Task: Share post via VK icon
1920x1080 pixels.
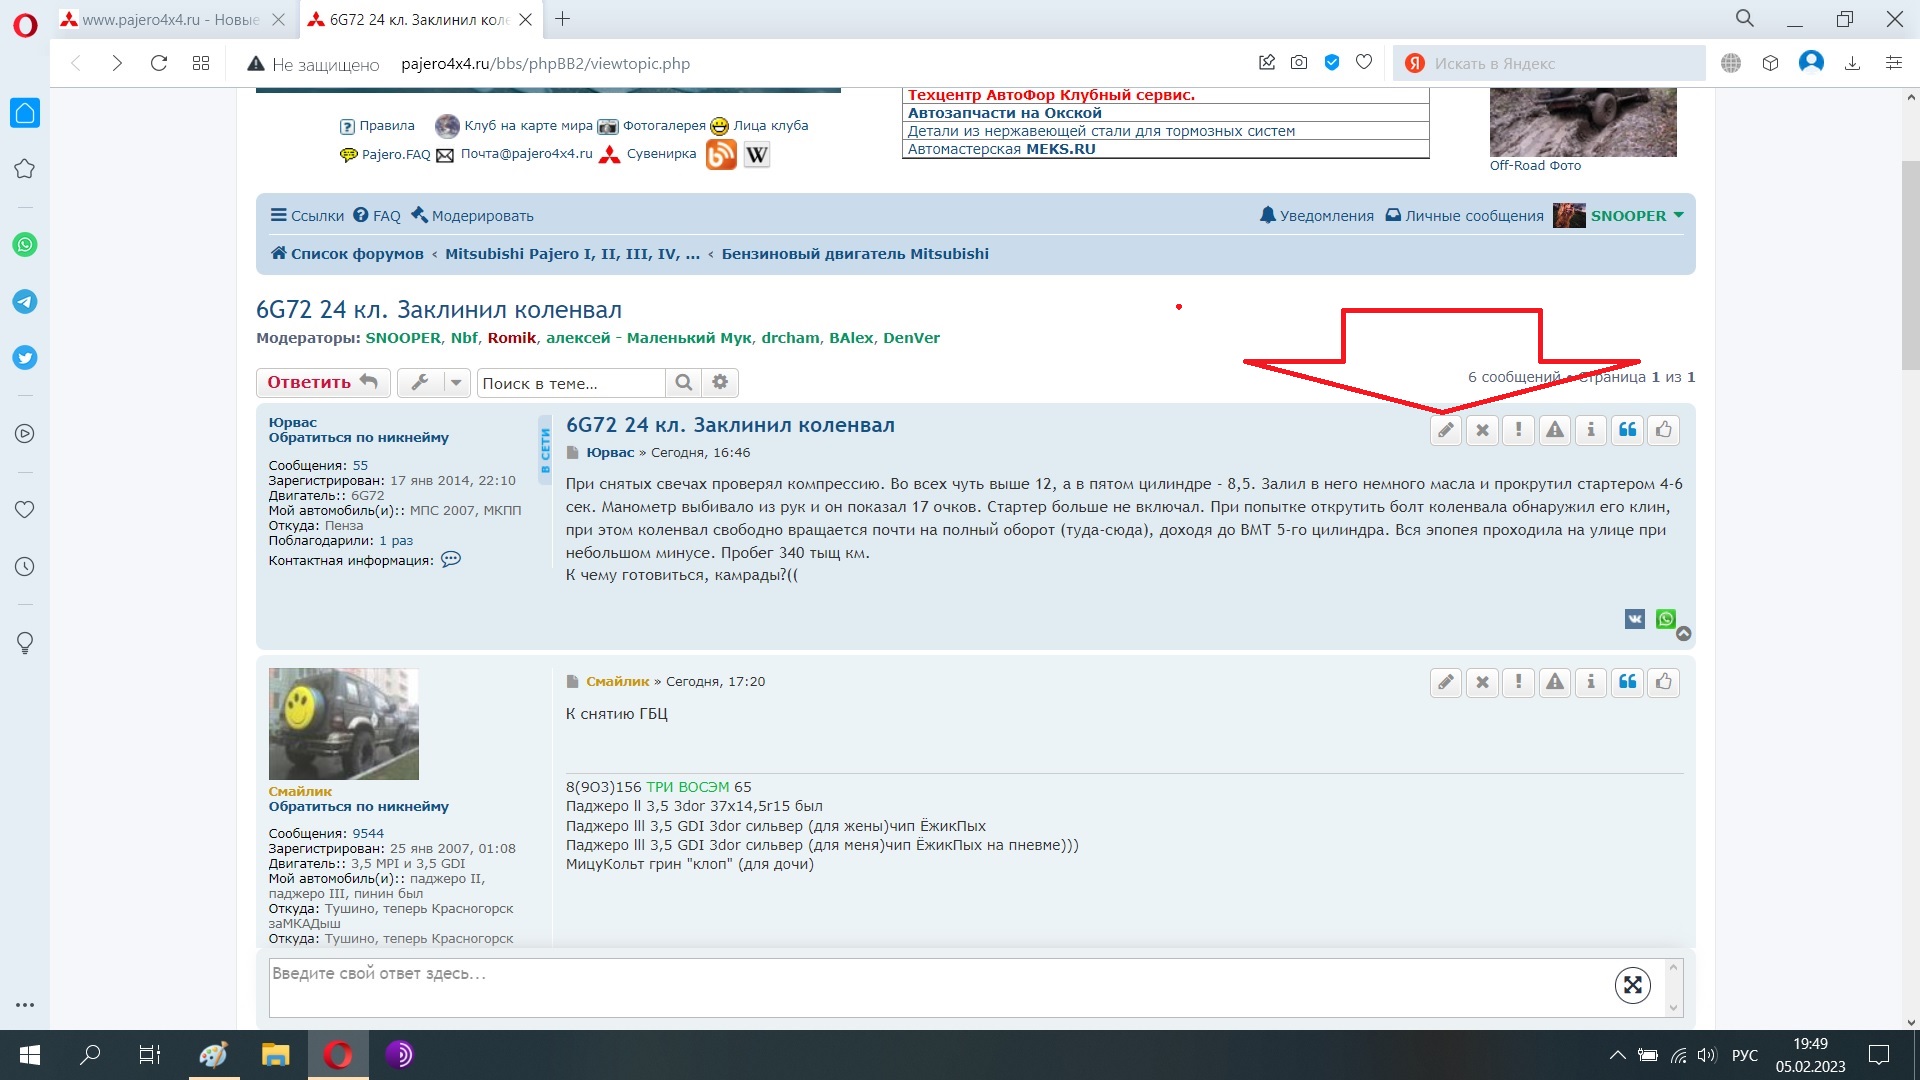Action: 1634,619
